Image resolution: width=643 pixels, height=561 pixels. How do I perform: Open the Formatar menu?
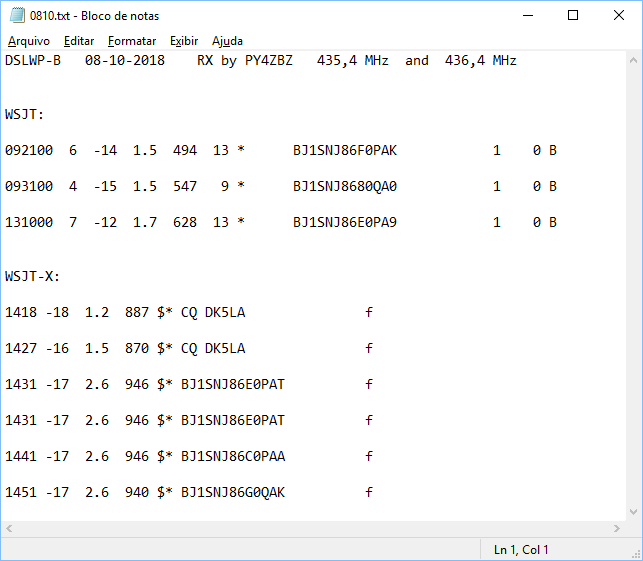pyautogui.click(x=132, y=41)
